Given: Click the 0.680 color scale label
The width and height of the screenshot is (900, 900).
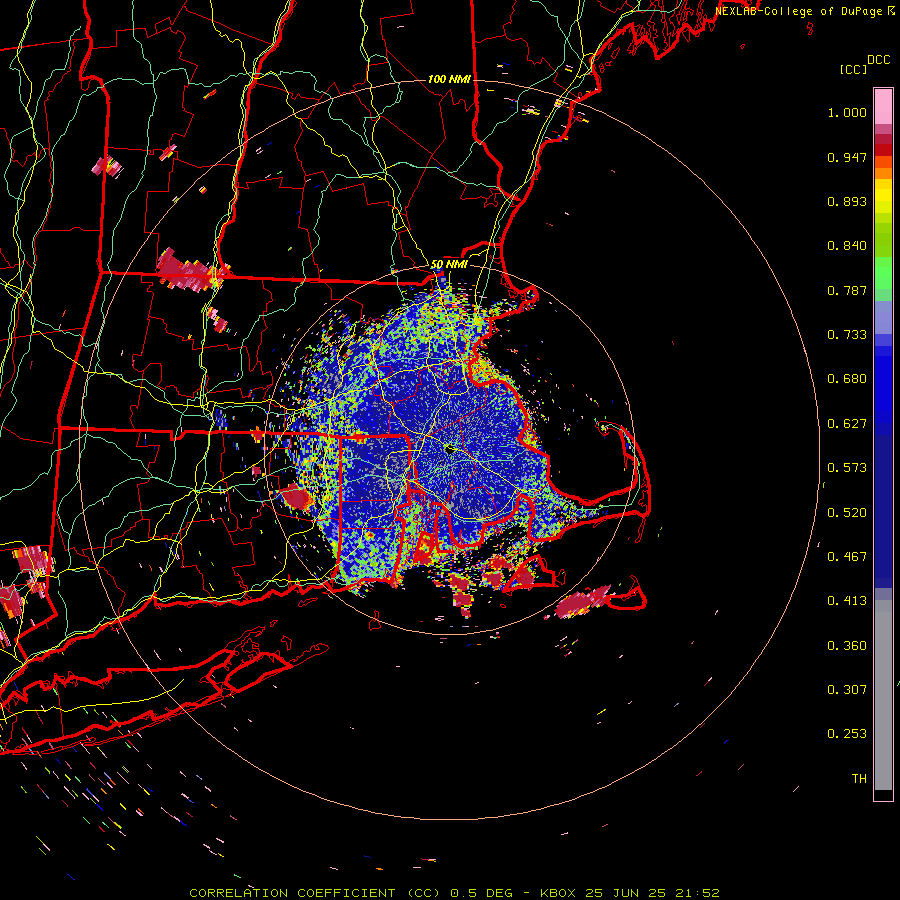Looking at the screenshot, I should [x=847, y=379].
